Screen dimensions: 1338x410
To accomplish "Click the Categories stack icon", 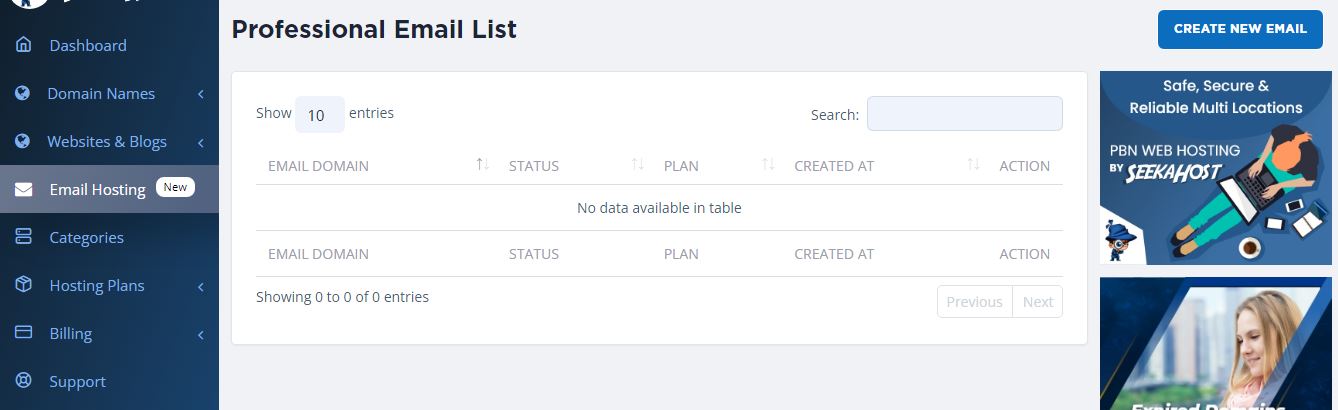I will pos(24,237).
